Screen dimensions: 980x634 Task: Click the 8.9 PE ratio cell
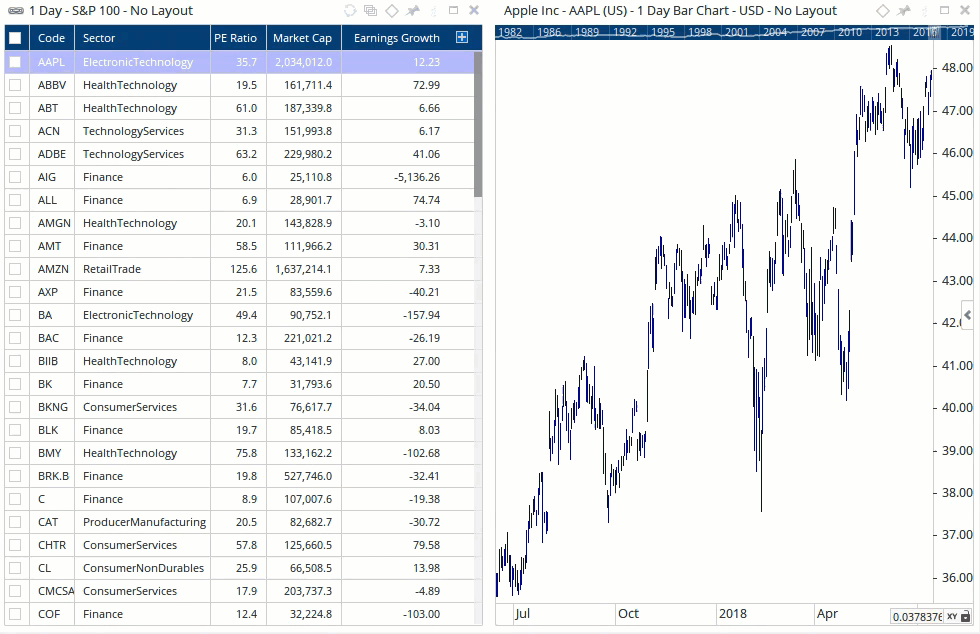[238, 499]
